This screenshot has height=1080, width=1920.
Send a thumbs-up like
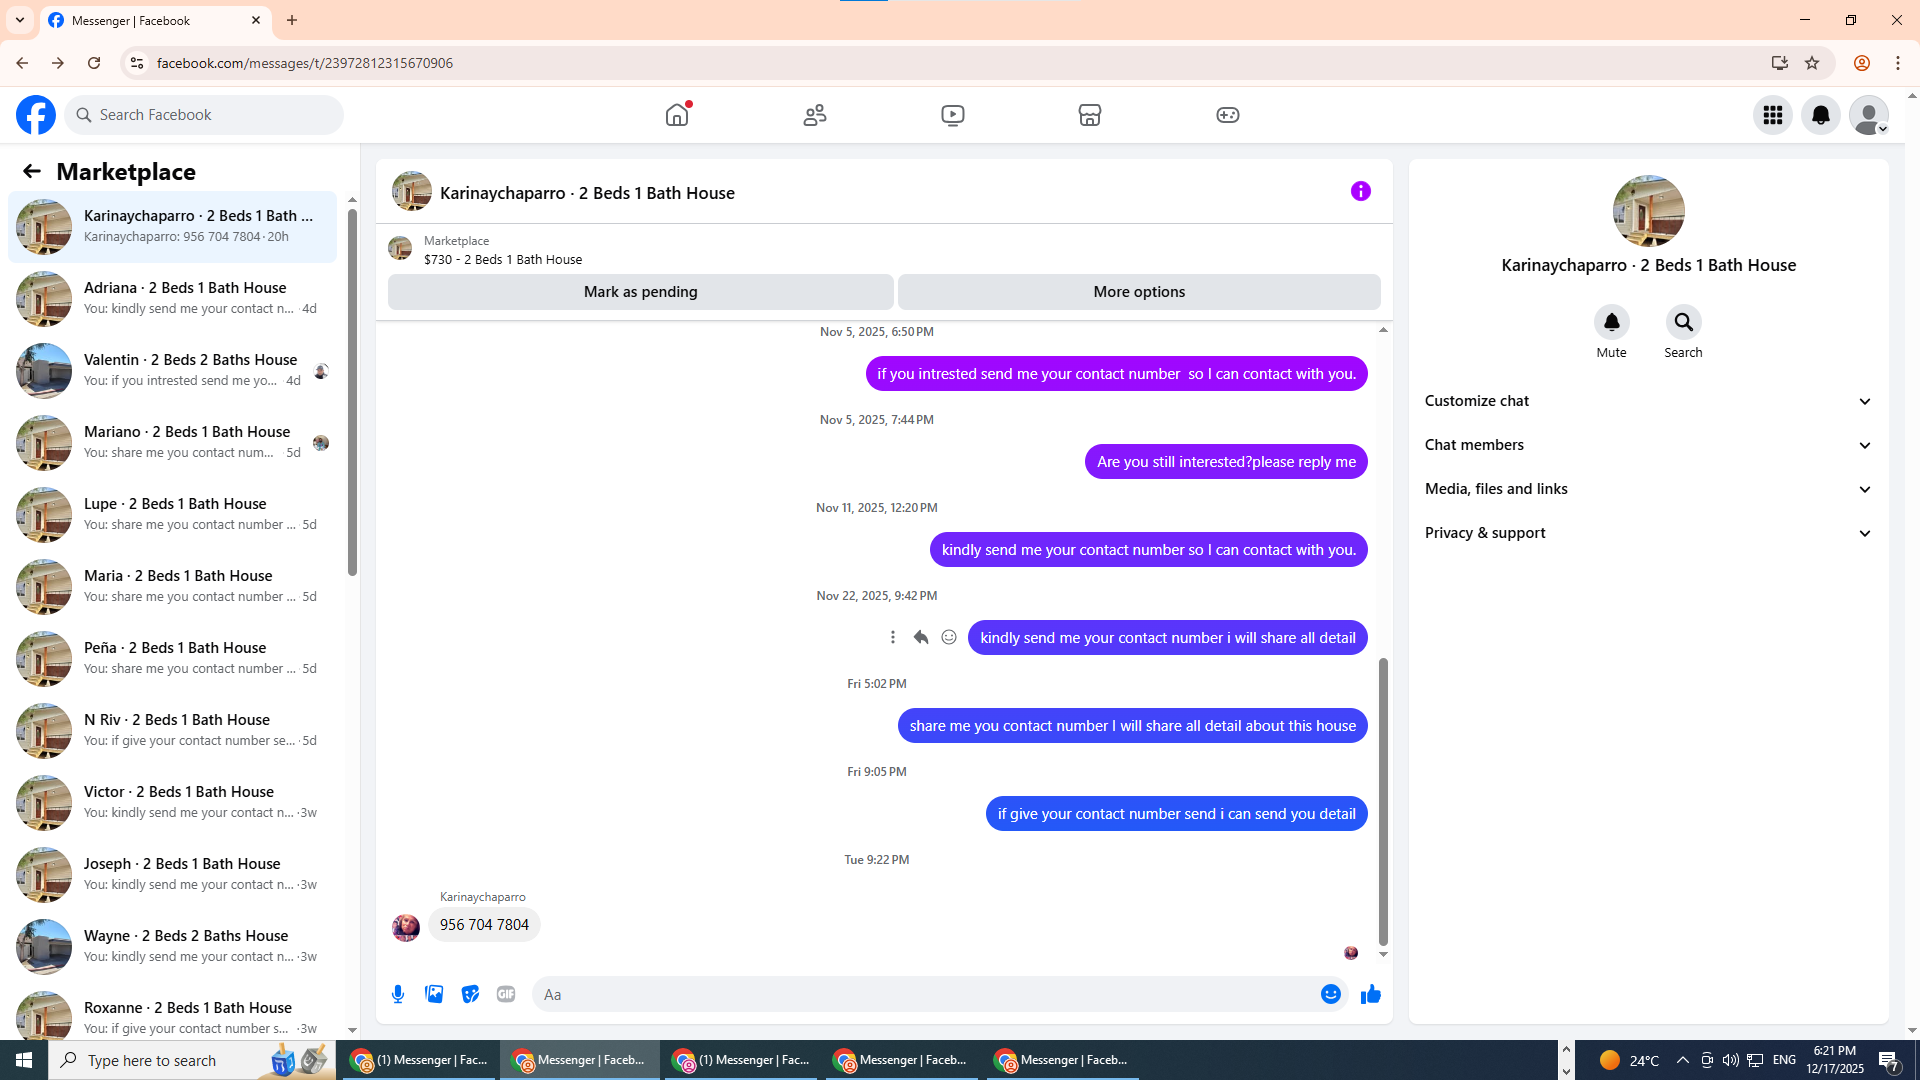1370,994
